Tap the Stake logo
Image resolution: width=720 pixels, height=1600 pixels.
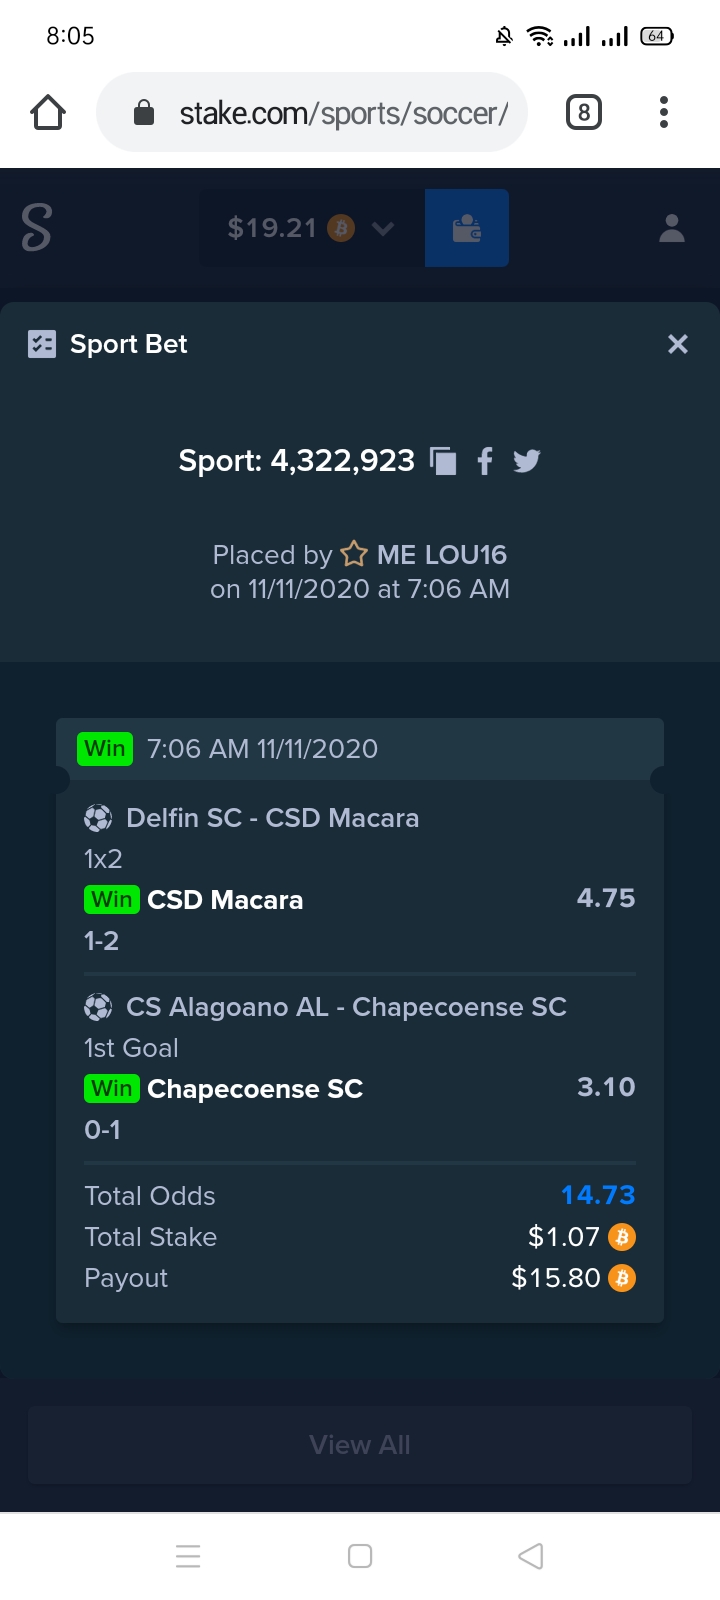36,227
